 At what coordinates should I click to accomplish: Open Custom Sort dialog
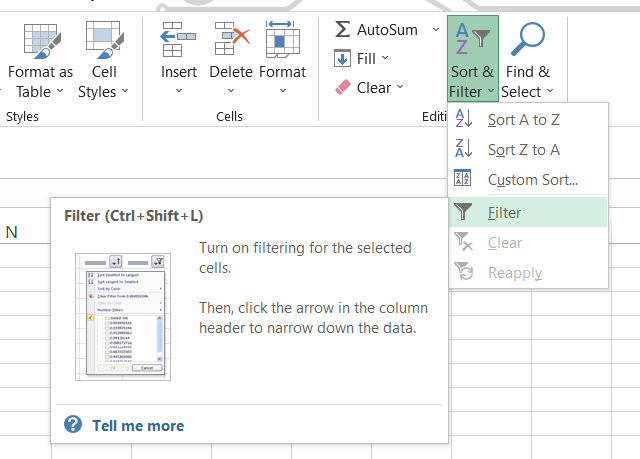pyautogui.click(x=532, y=180)
